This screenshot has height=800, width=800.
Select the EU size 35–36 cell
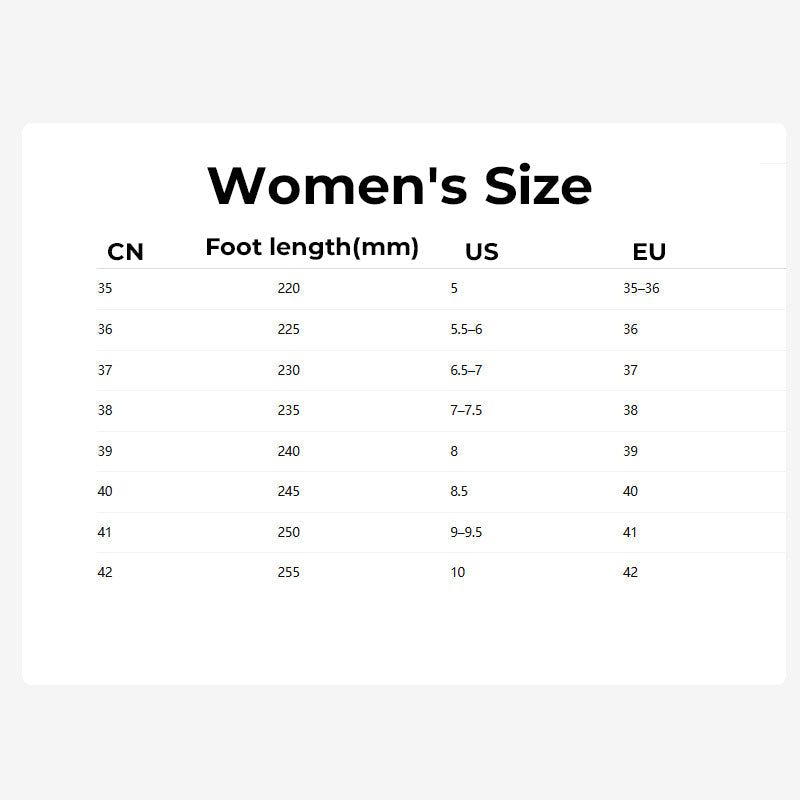point(641,288)
